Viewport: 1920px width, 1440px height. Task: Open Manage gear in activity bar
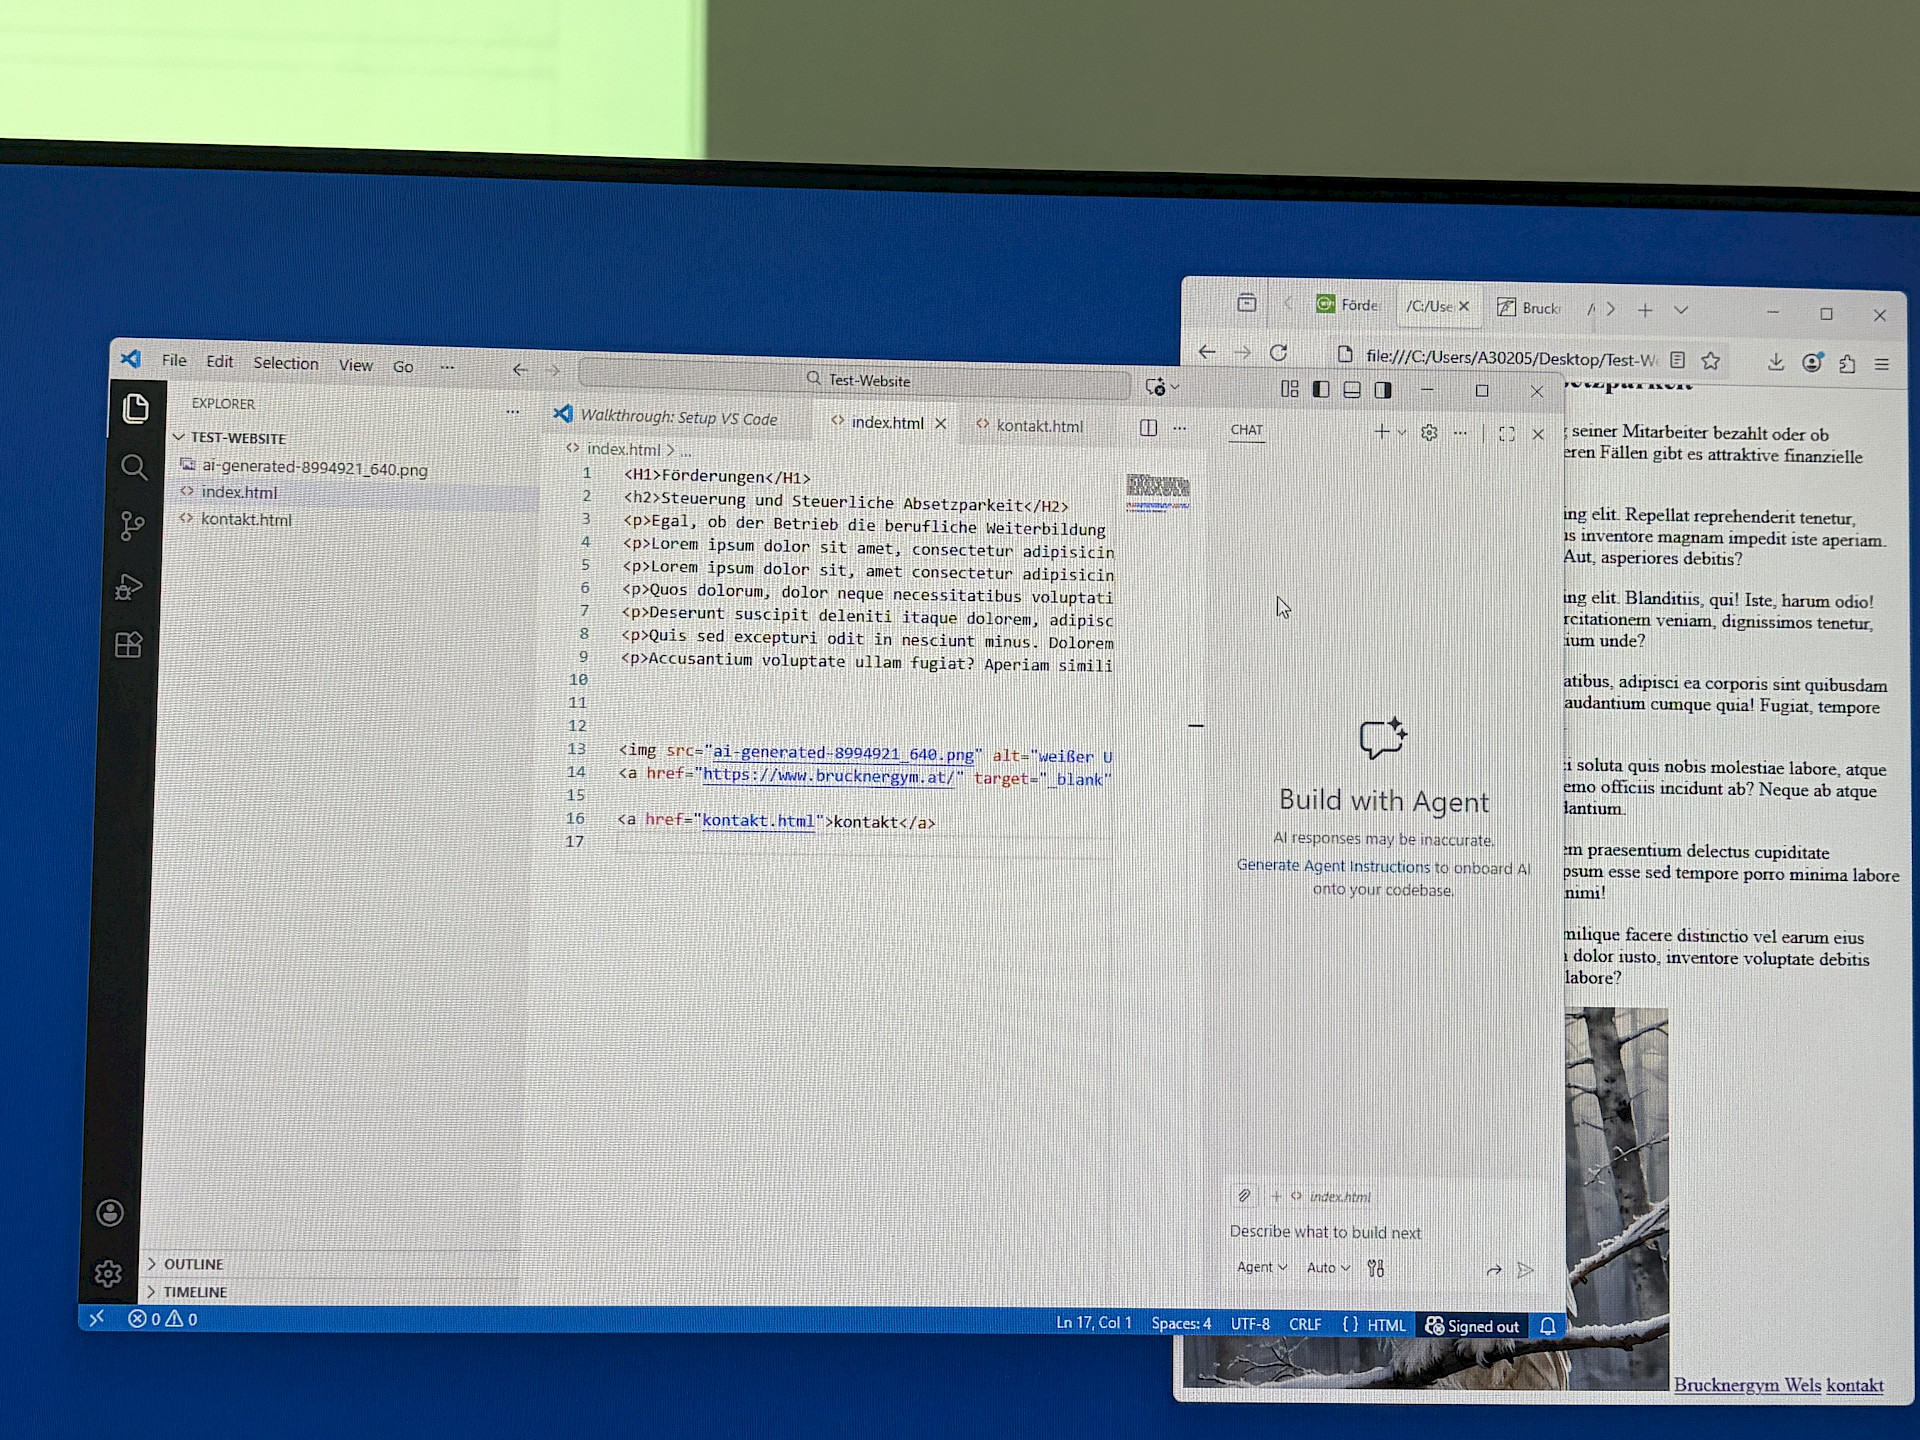click(108, 1273)
